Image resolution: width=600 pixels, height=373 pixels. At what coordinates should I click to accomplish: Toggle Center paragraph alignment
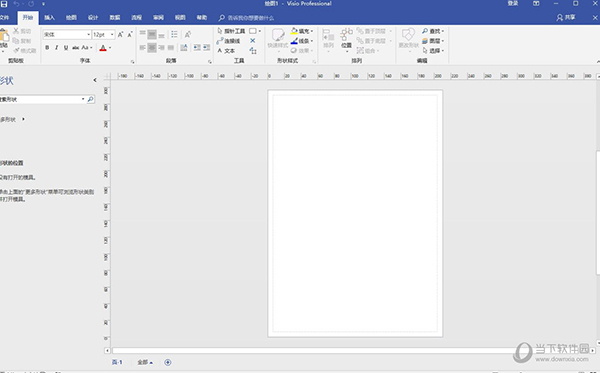(152, 47)
